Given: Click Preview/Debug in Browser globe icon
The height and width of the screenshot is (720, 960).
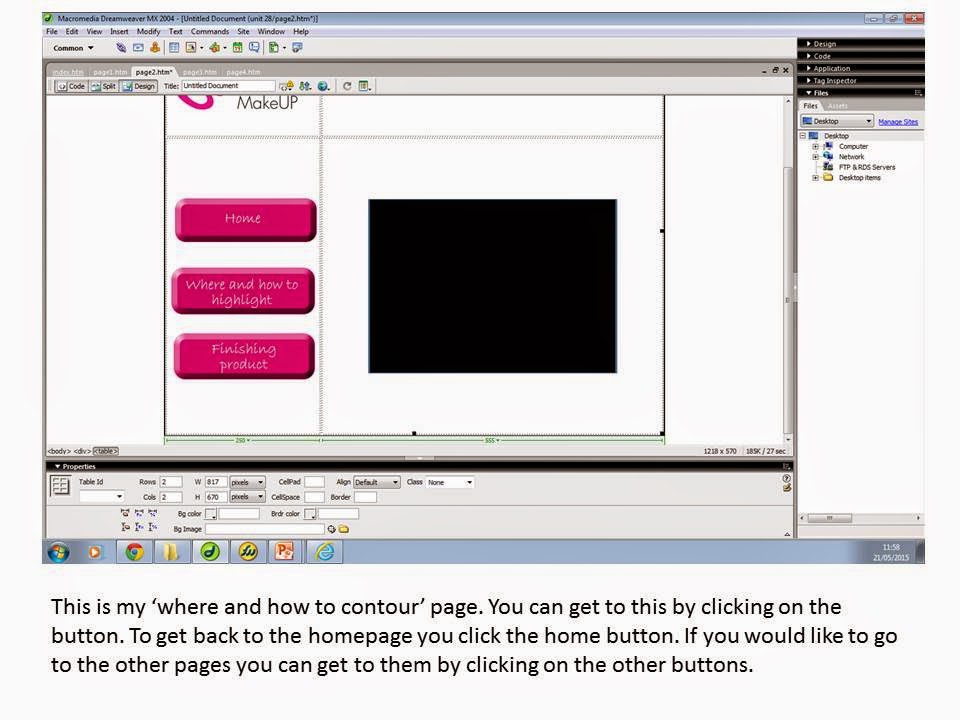Looking at the screenshot, I should 323,86.
